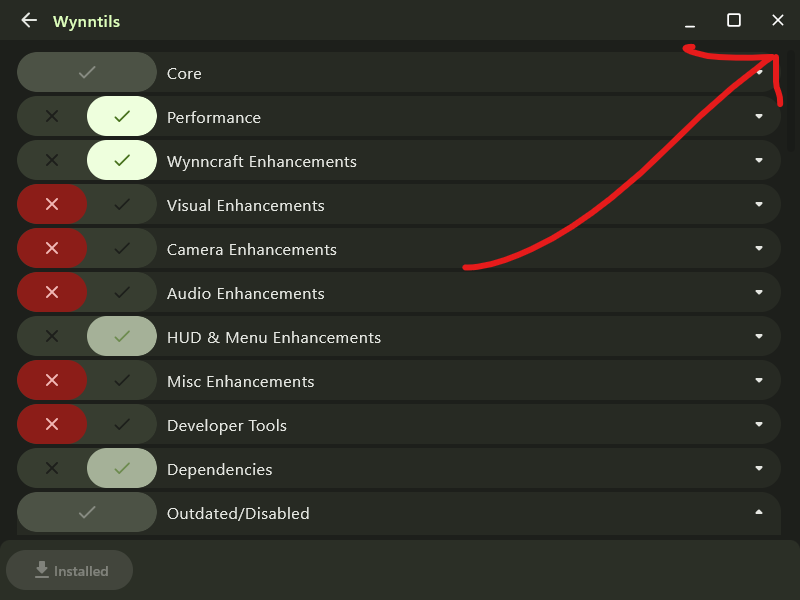This screenshot has width=800, height=600.
Task: Click the red X for Visual Enhancements
Action: (x=52, y=205)
